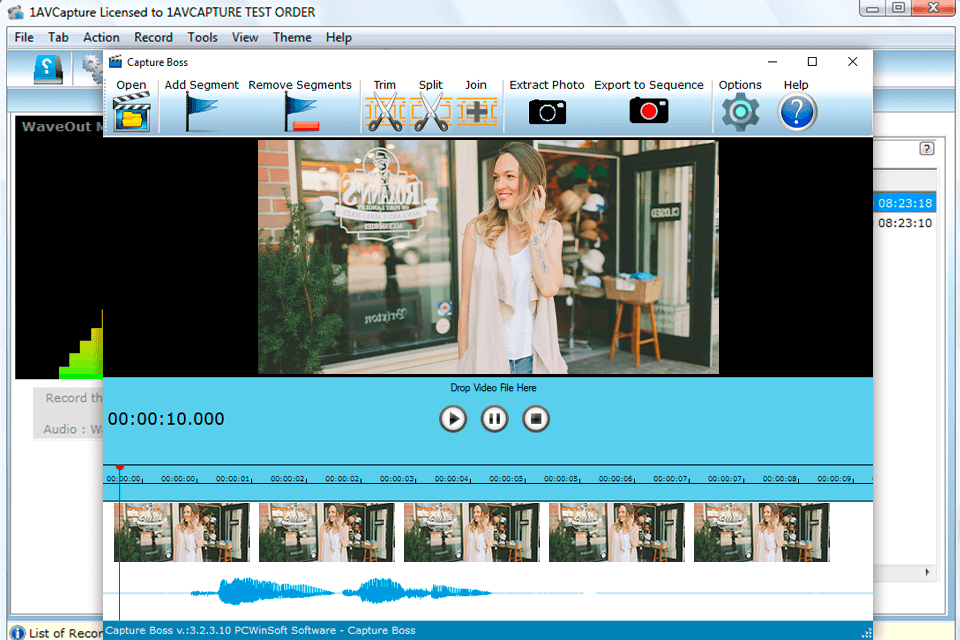The width and height of the screenshot is (960, 640).
Task: Open Capture Boss Help question icon
Action: (x=797, y=112)
